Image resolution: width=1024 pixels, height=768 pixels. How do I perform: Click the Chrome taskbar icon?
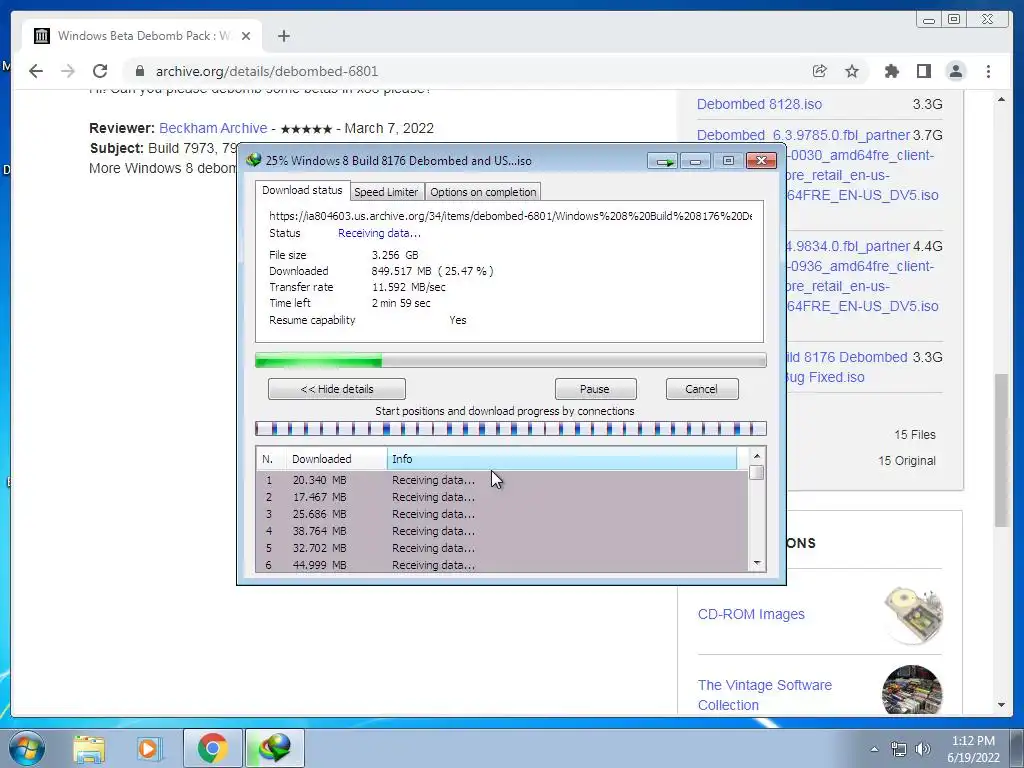[213, 748]
